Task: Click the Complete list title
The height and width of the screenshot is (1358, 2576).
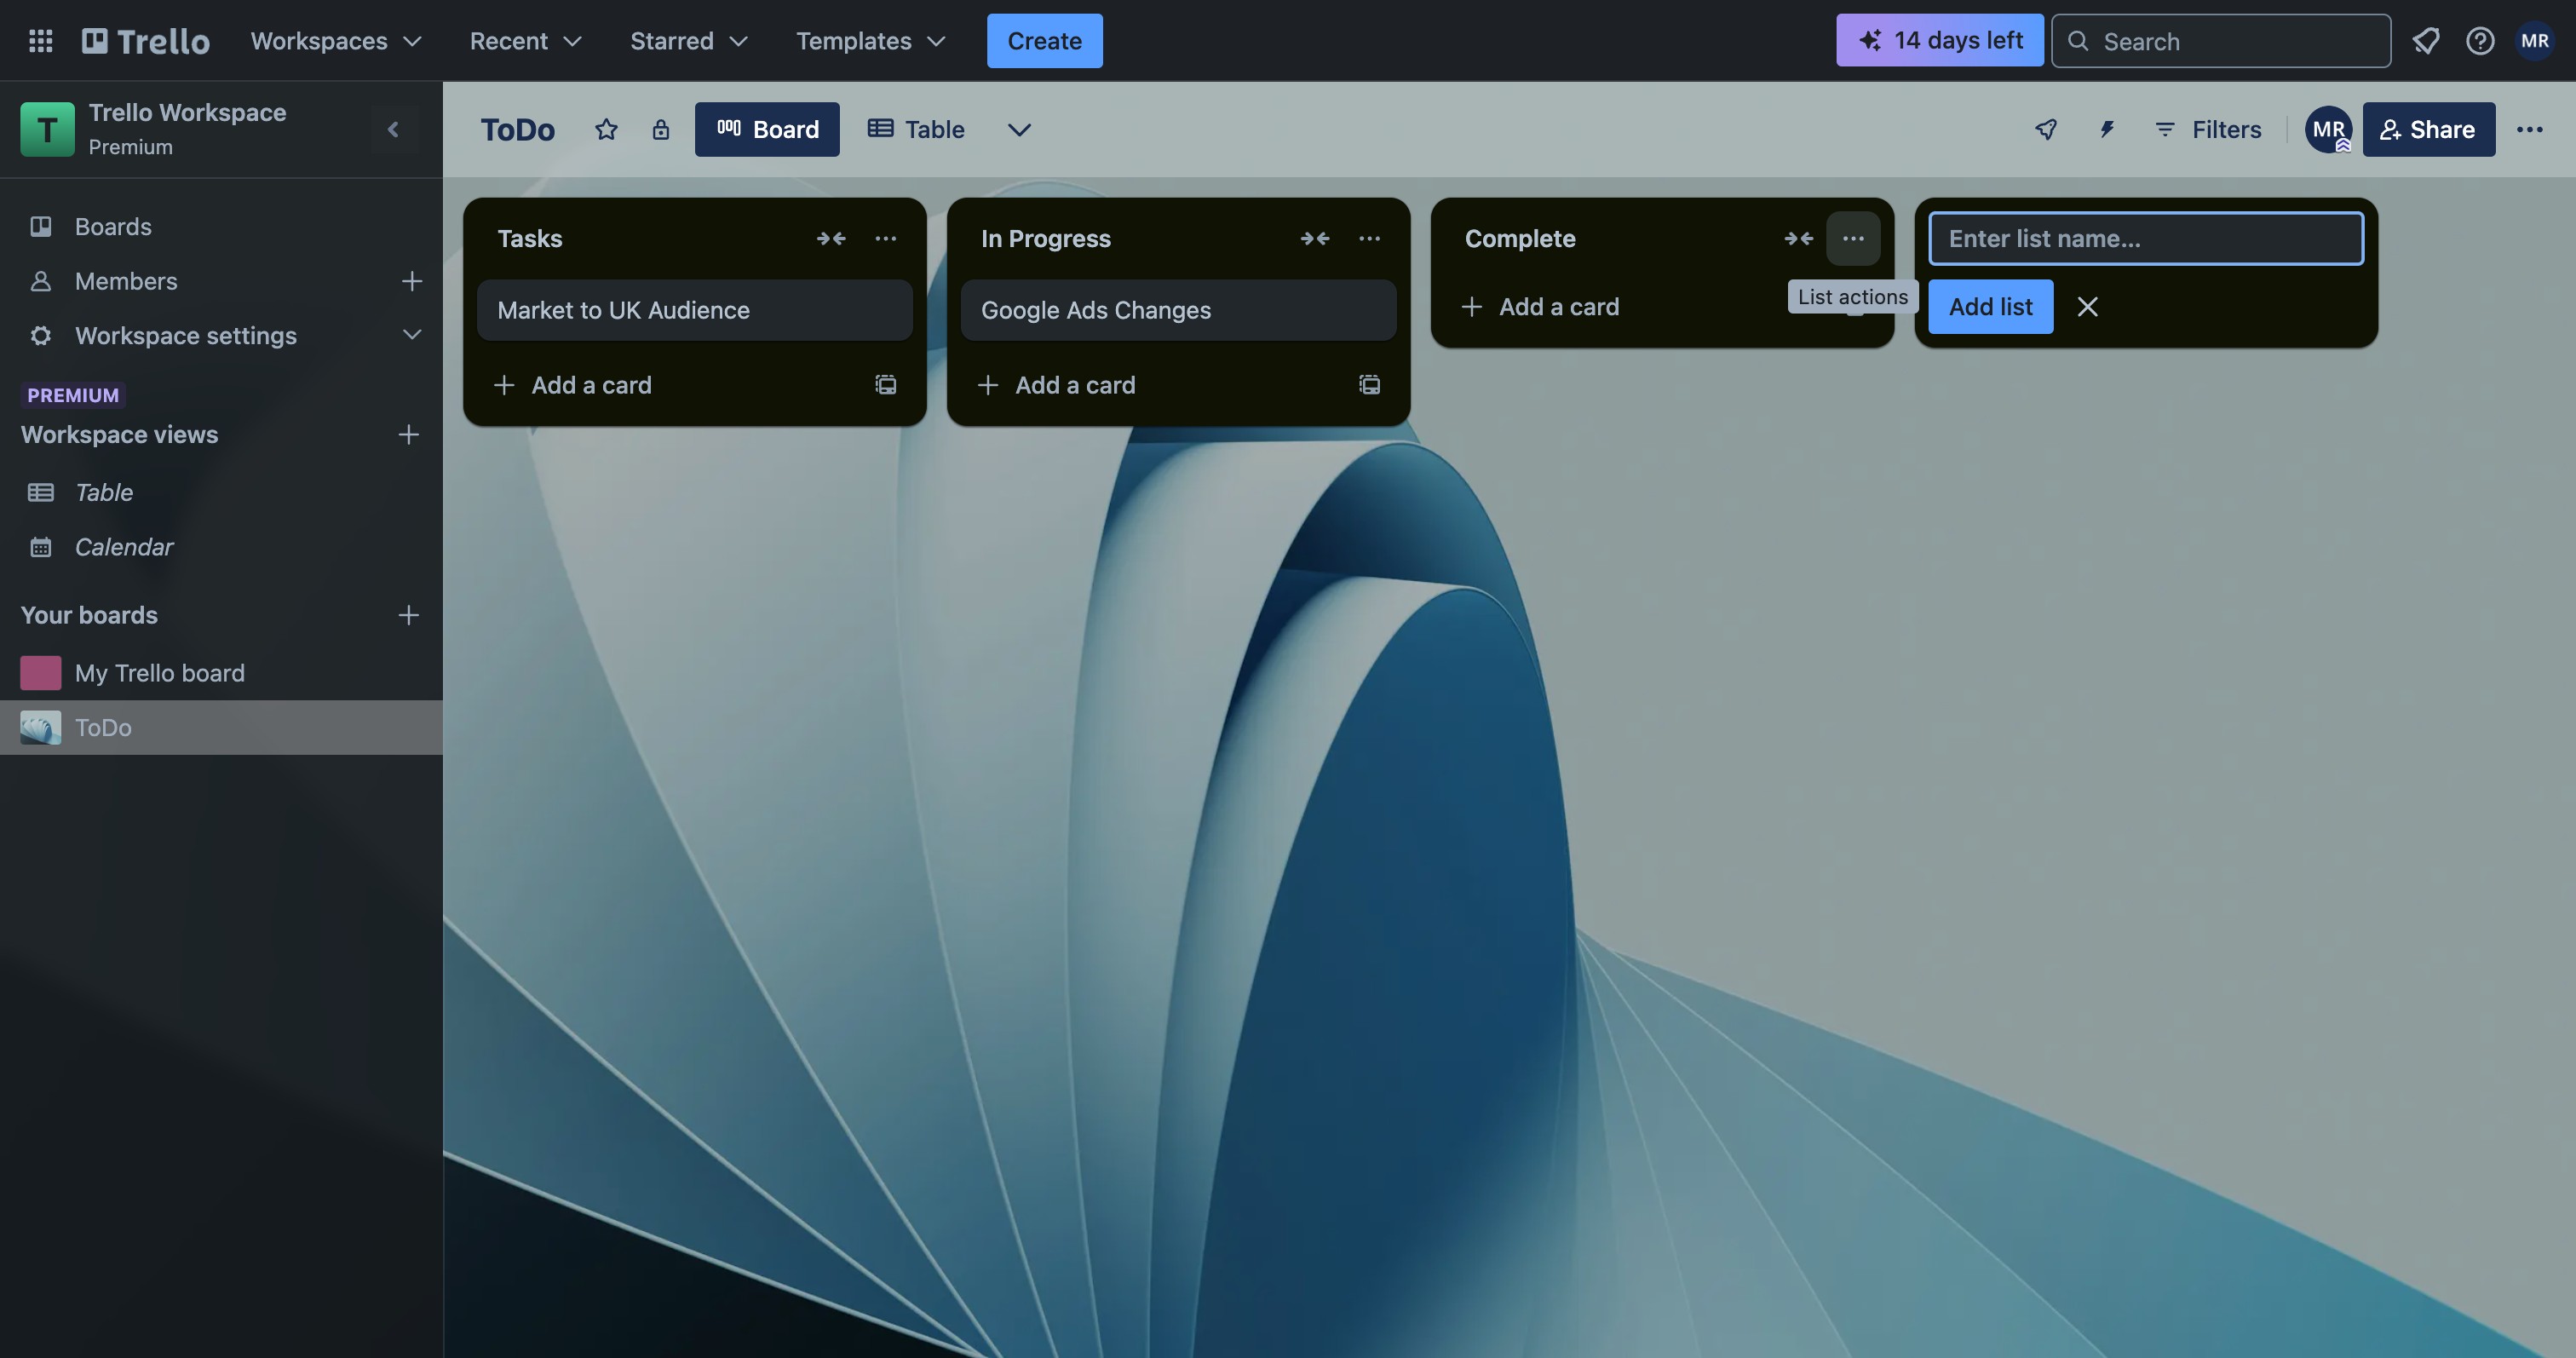Action: (x=1520, y=238)
